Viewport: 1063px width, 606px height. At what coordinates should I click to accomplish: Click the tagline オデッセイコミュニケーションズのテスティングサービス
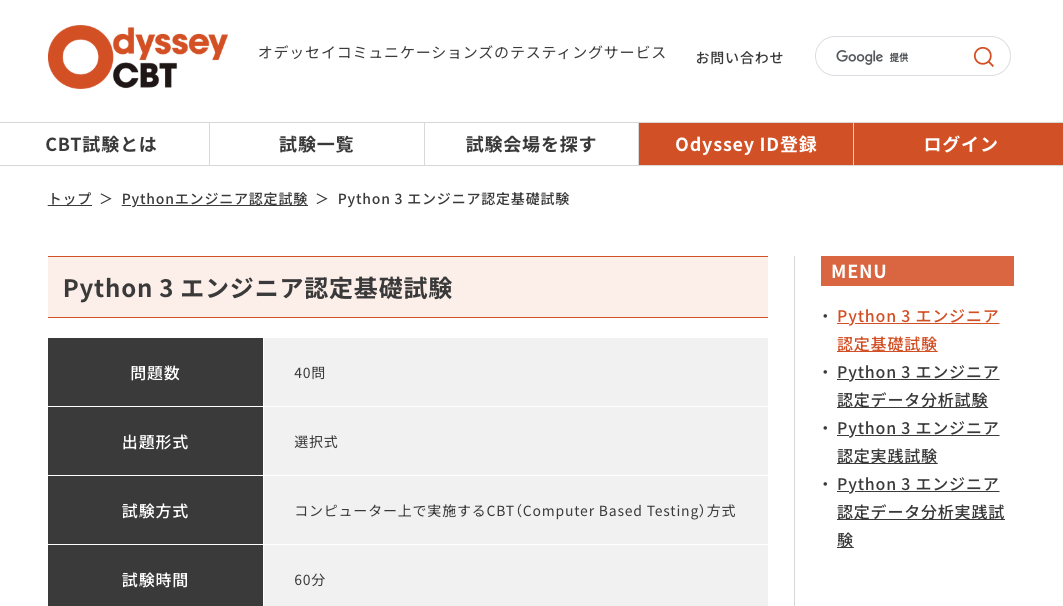click(x=462, y=52)
